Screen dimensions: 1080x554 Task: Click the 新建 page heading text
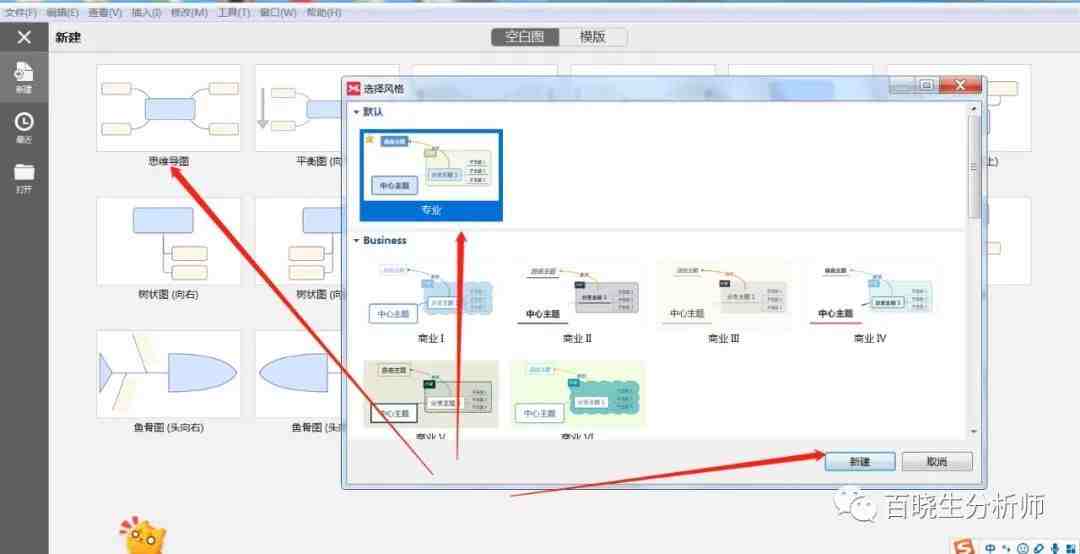coord(68,38)
